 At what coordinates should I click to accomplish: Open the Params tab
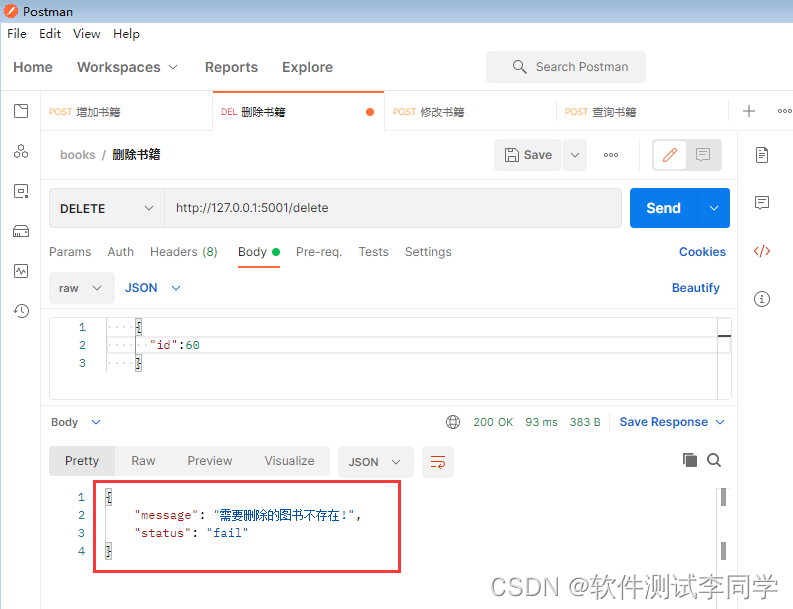(x=70, y=252)
